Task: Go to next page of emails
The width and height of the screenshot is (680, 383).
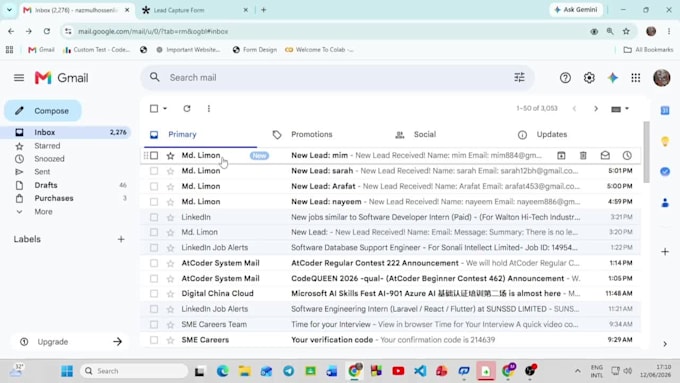Action: click(x=596, y=108)
